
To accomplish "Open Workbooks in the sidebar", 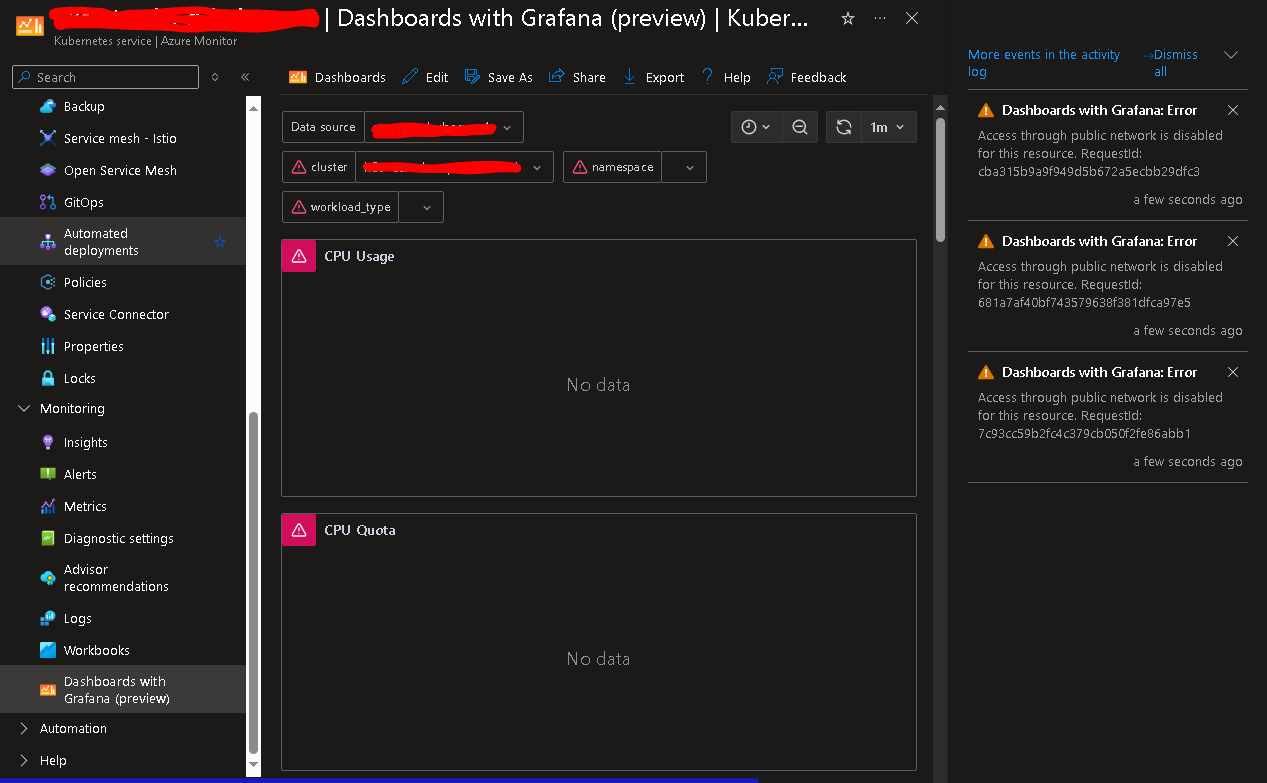I will click(x=97, y=650).
